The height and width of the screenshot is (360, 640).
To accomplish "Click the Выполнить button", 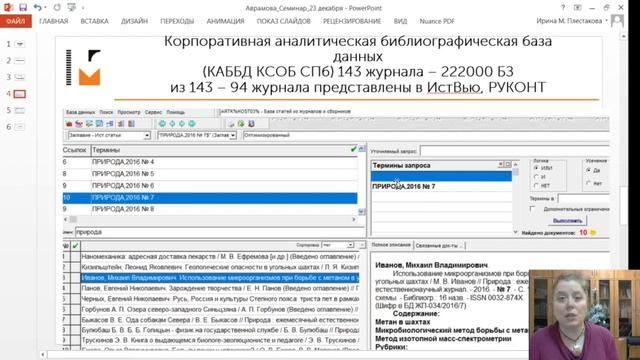I will click(567, 220).
